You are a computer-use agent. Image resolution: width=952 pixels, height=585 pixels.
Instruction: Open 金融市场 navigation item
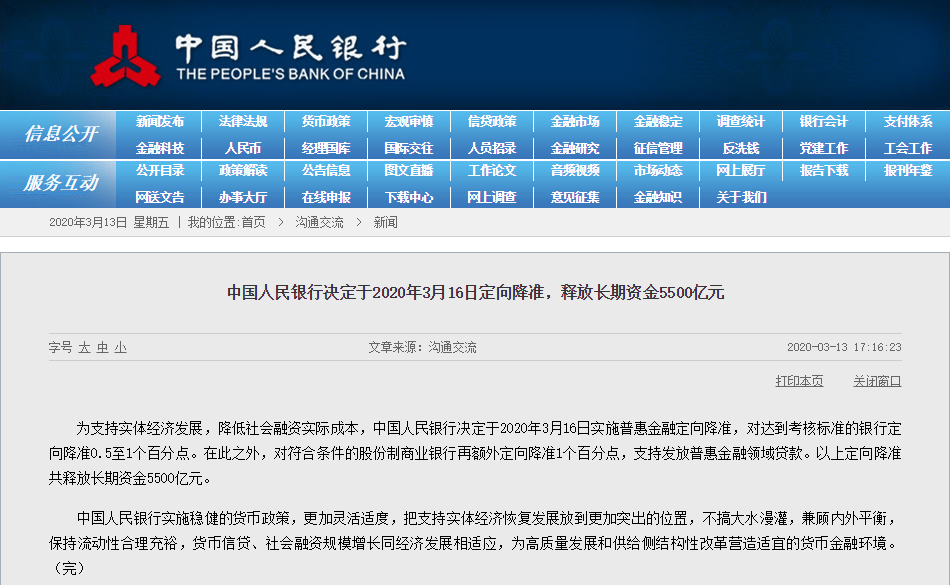[575, 122]
